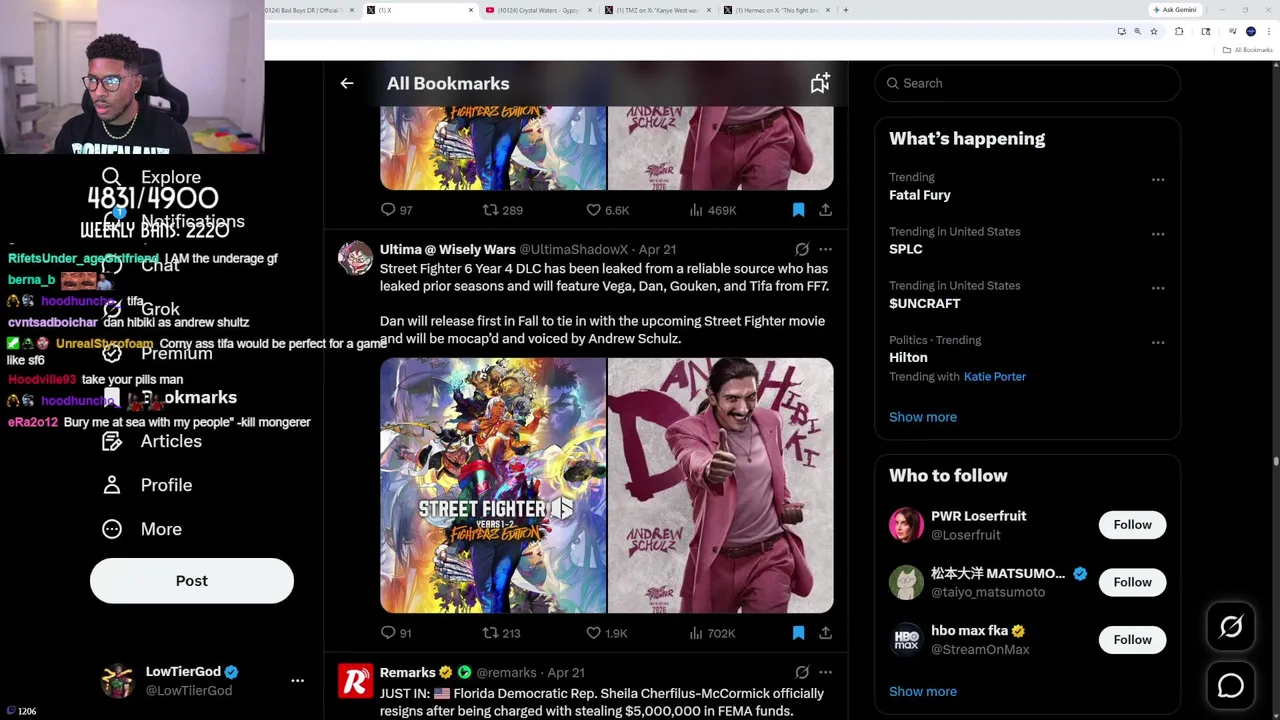Open options for Fatal Fury trend
1280x720 pixels.
pyautogui.click(x=1158, y=180)
